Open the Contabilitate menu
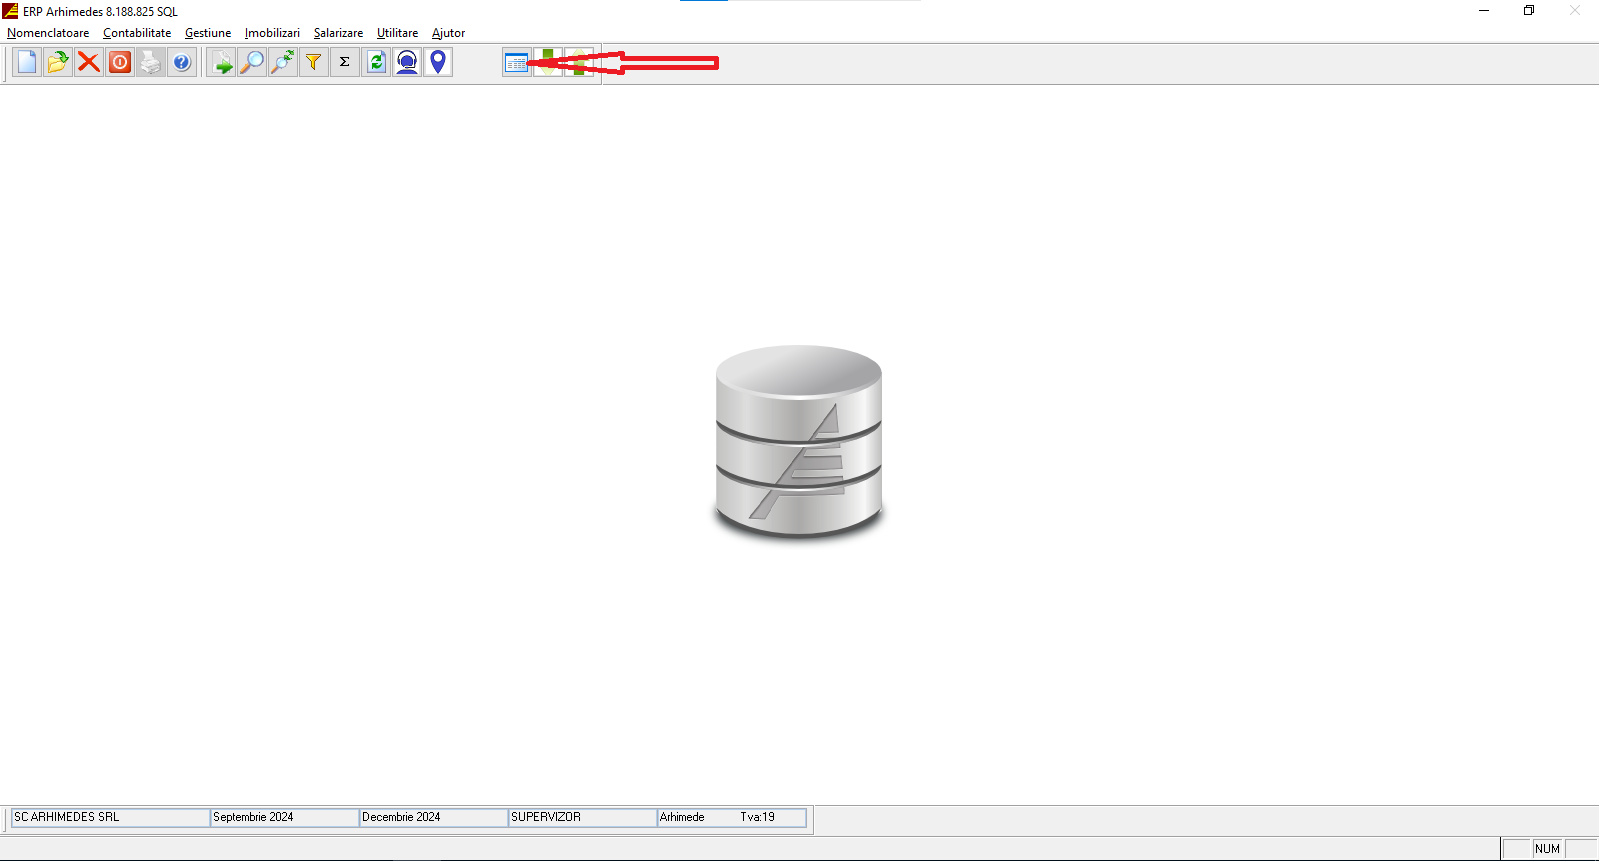The image size is (1599, 861). tap(137, 33)
